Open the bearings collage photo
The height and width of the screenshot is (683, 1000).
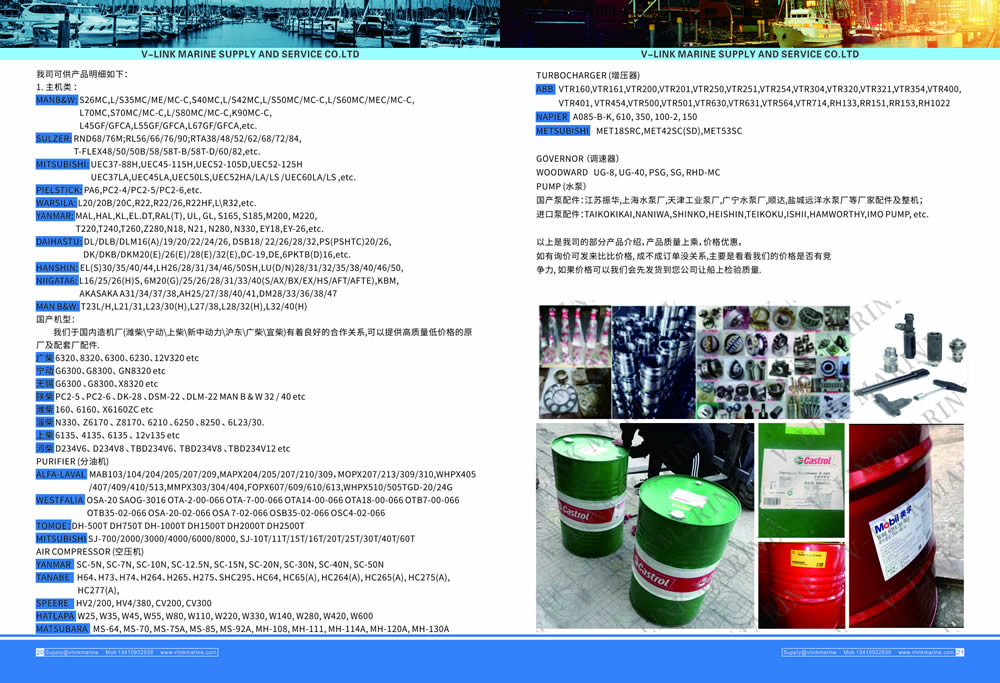click(773, 362)
